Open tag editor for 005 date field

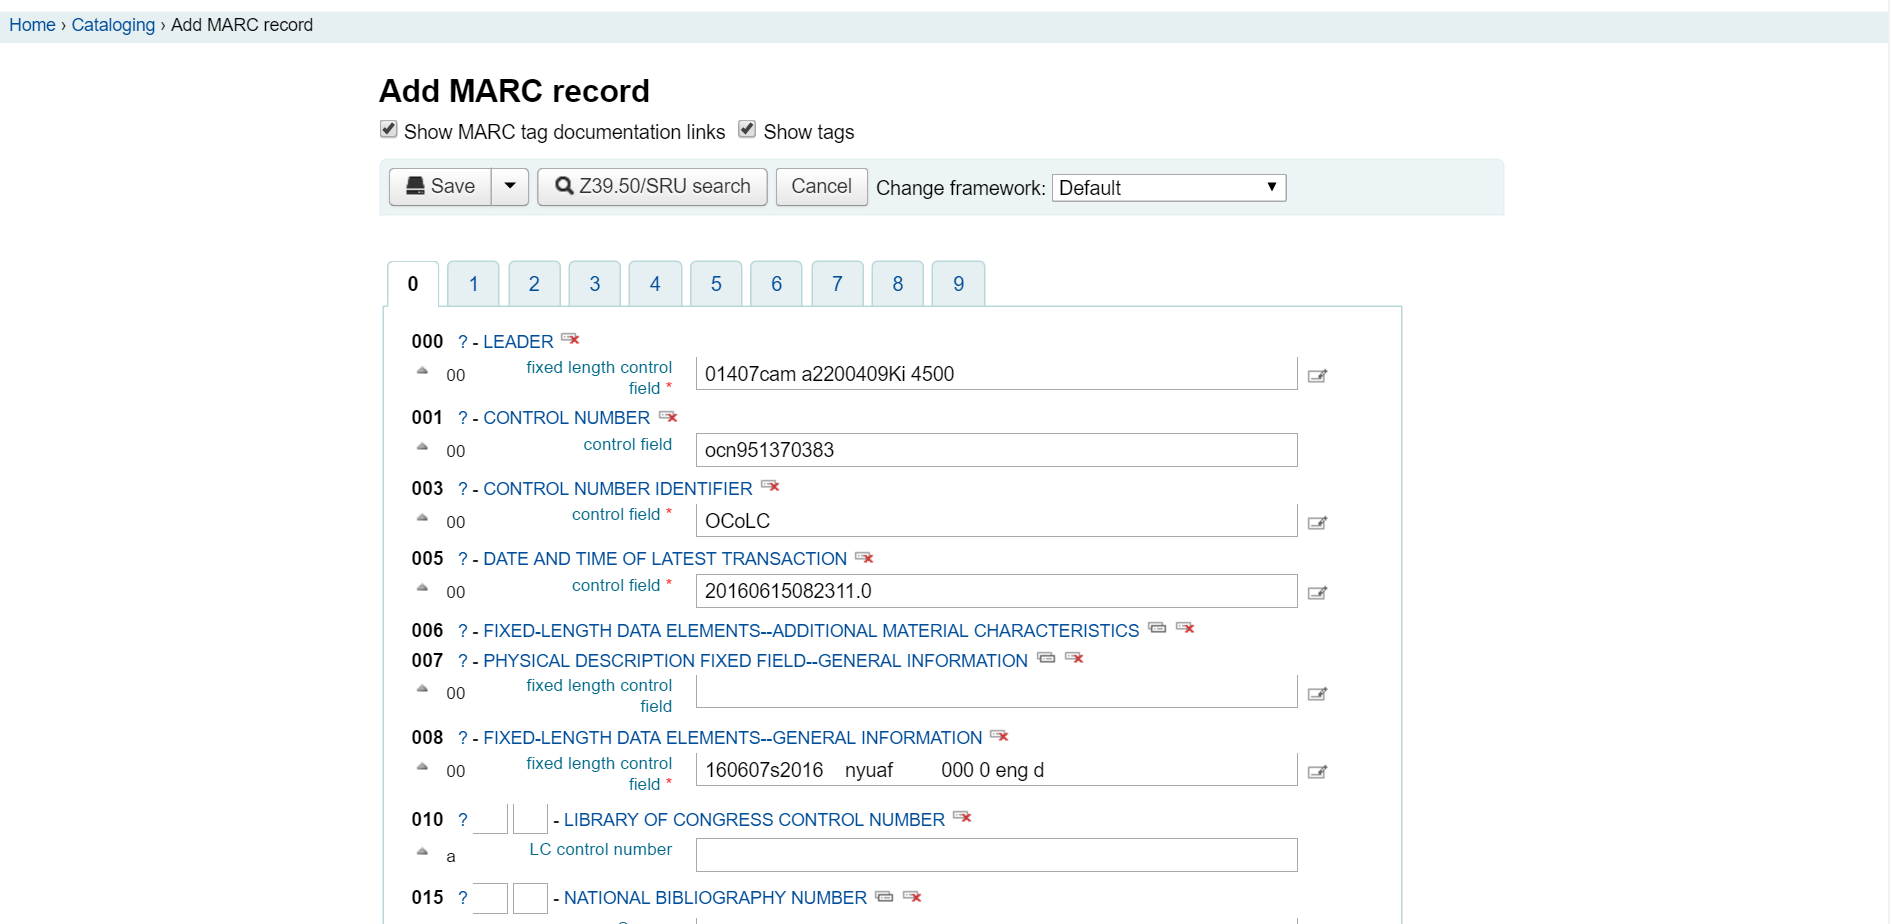(x=1317, y=593)
